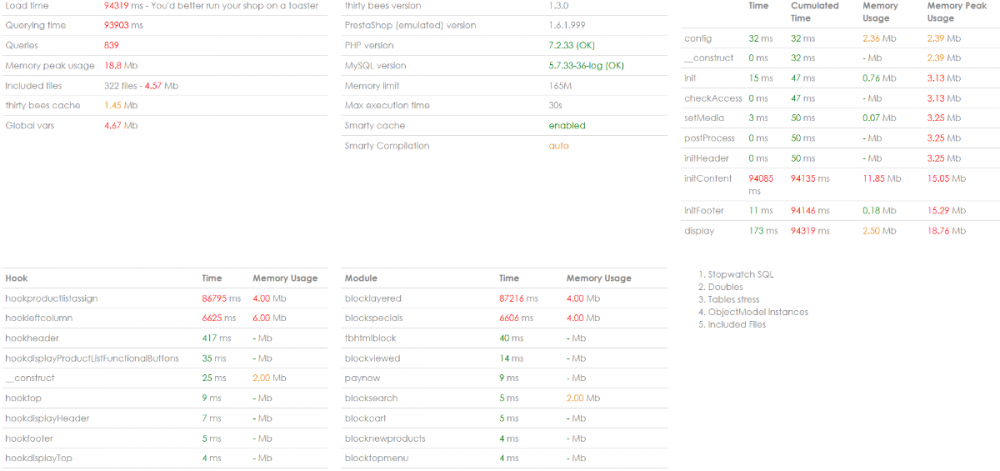
Task: Select the Queries count 839
Action: tap(112, 46)
